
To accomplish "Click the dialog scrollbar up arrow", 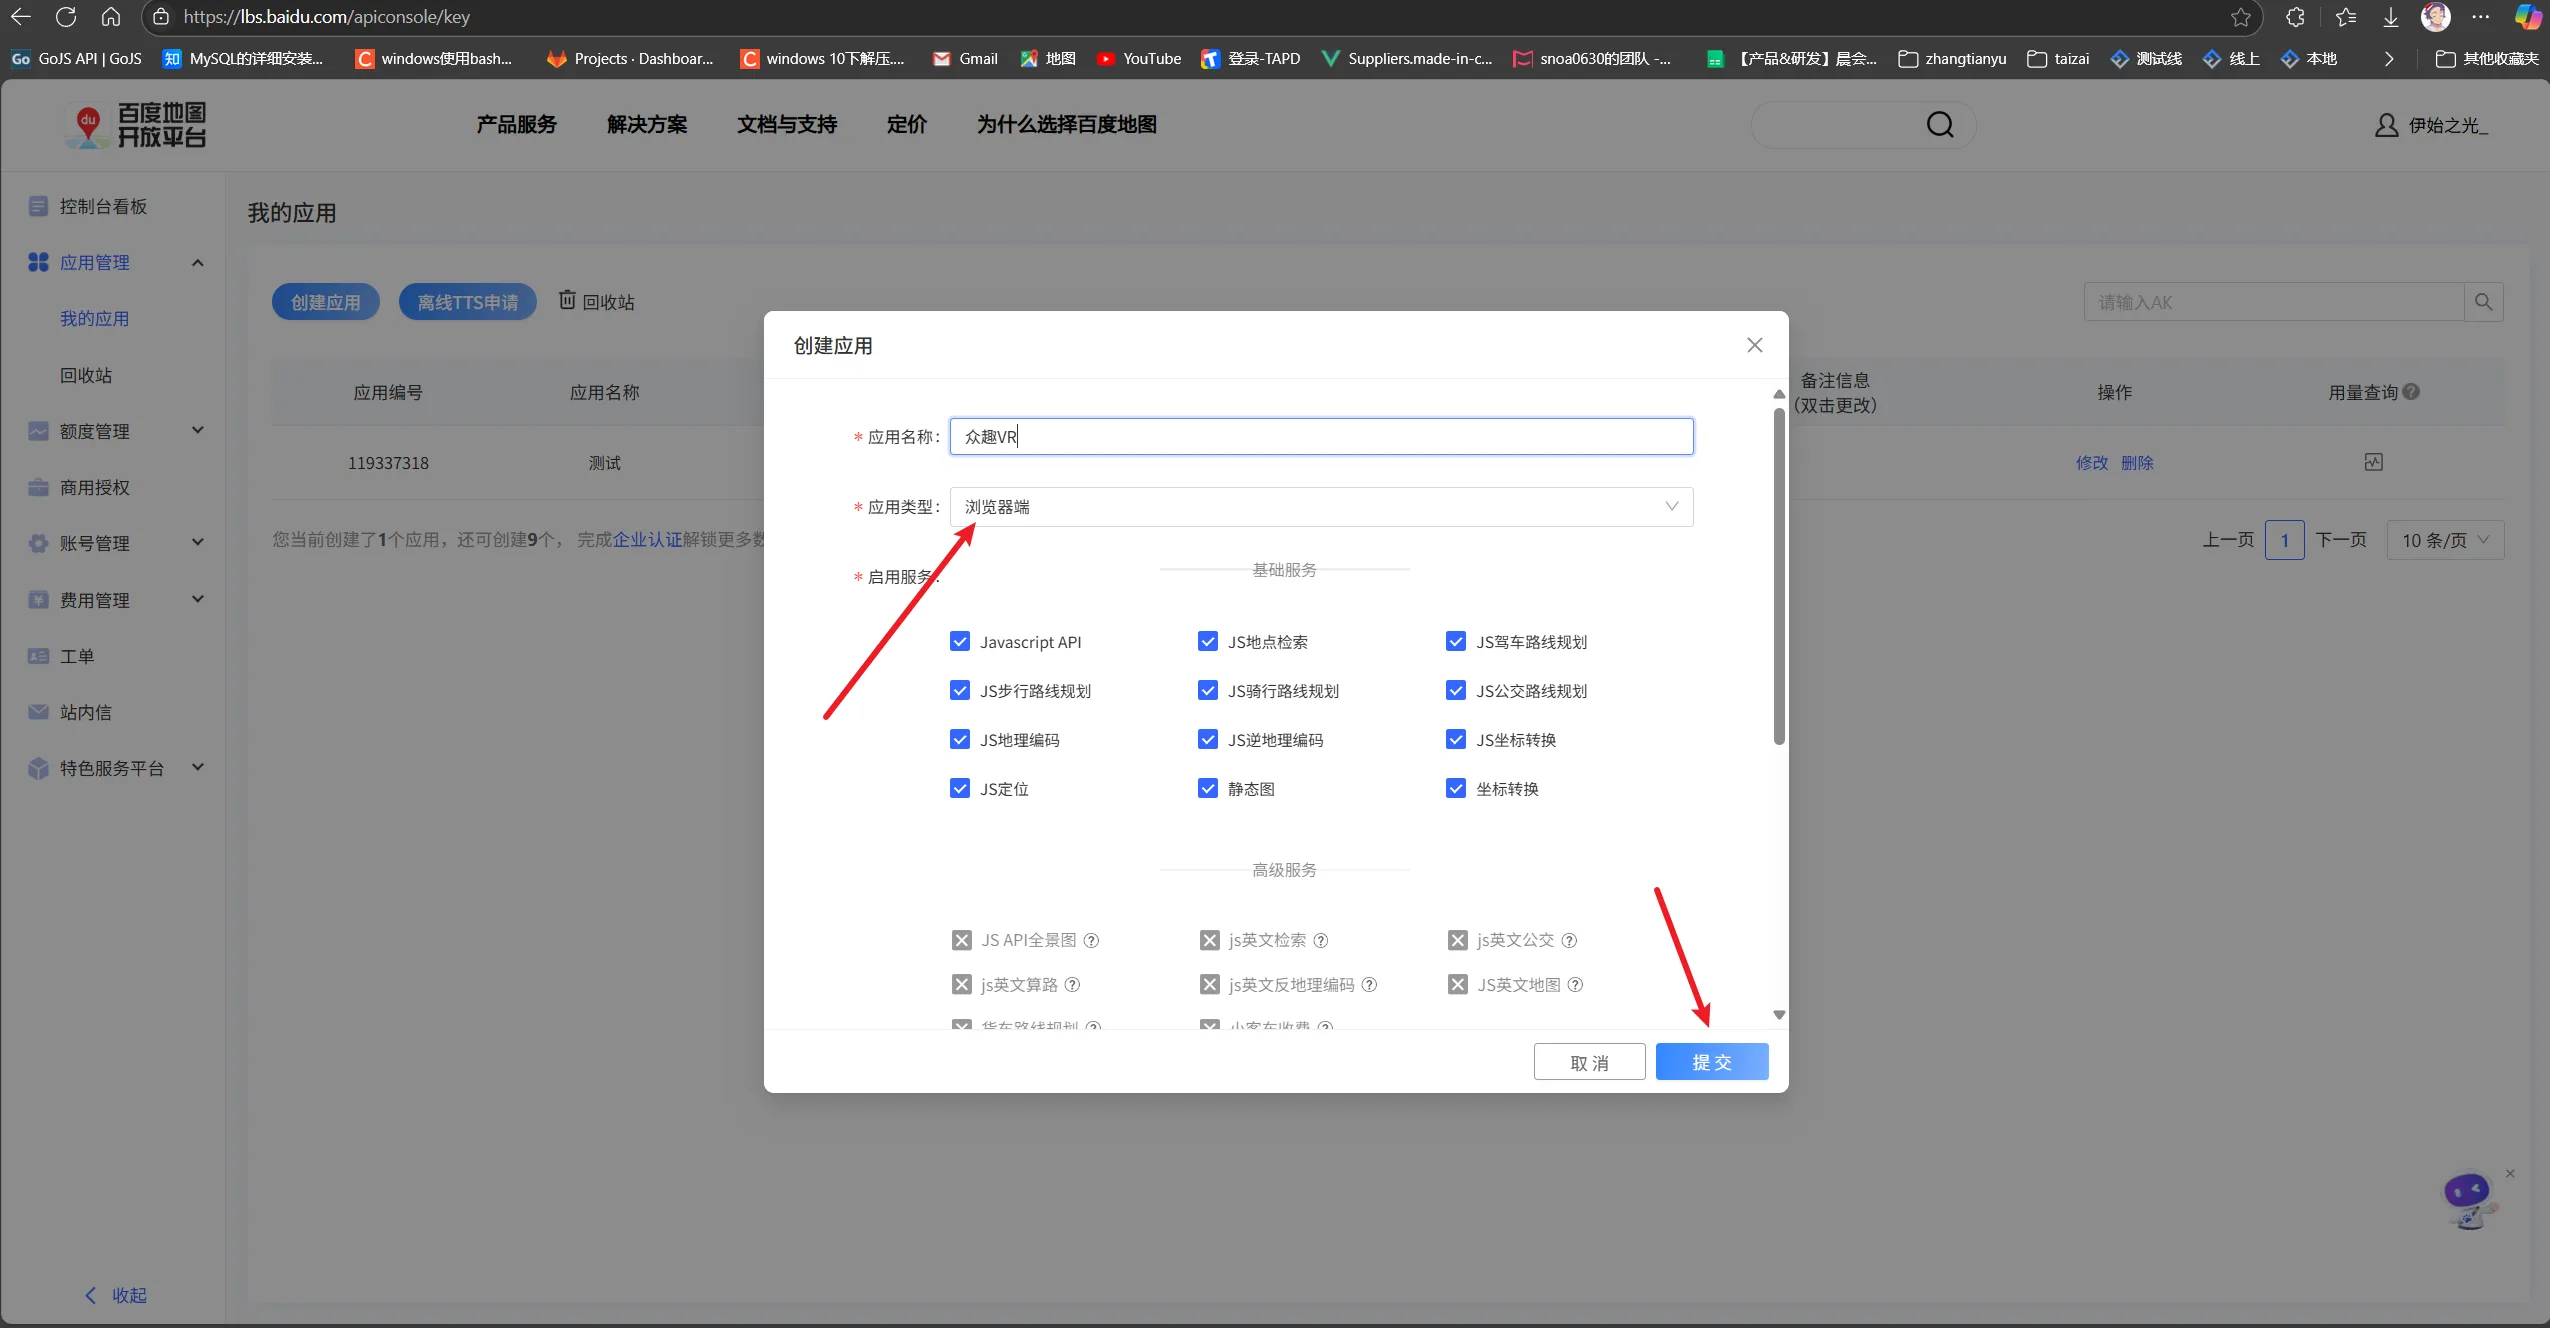I will click(x=1779, y=393).
